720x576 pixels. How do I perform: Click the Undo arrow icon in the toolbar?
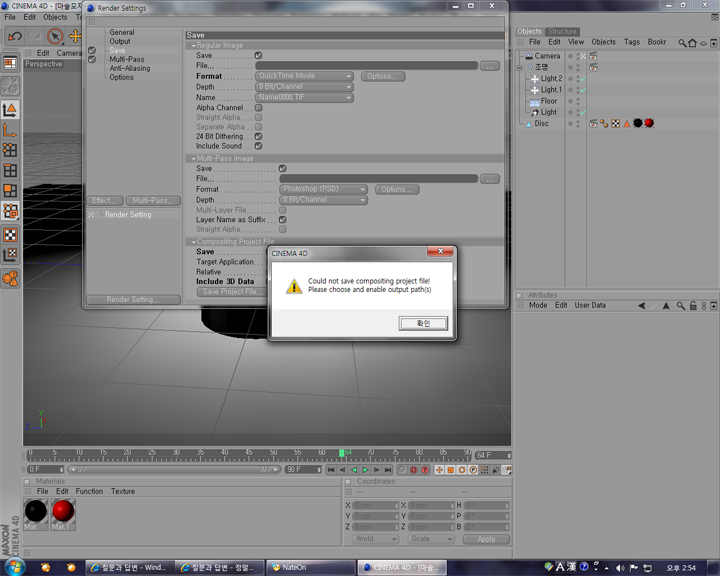pyautogui.click(x=14, y=36)
